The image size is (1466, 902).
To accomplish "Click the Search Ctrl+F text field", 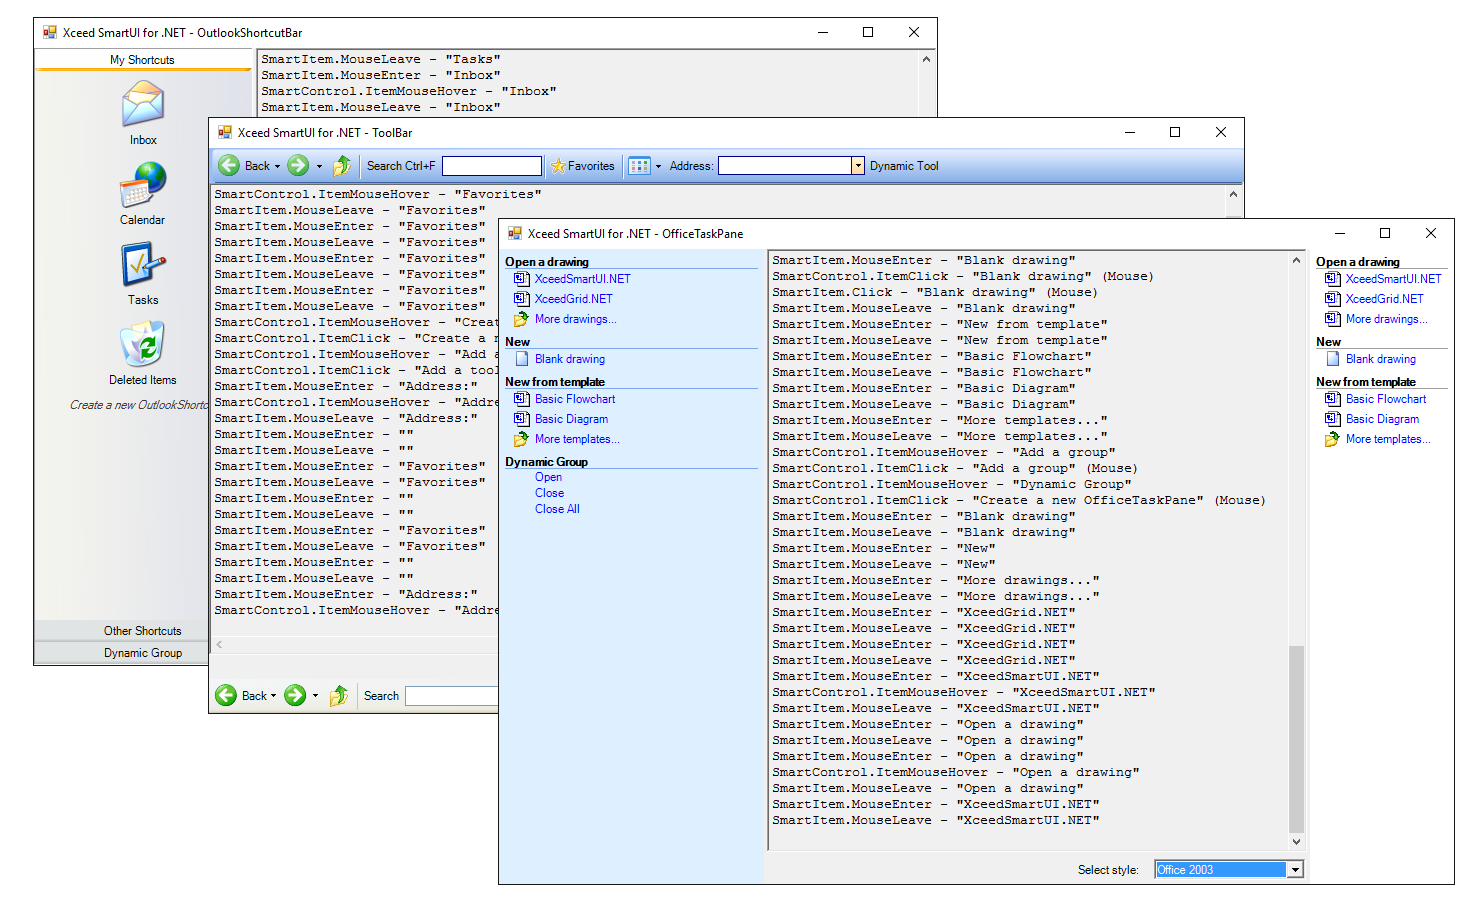I will [491, 166].
